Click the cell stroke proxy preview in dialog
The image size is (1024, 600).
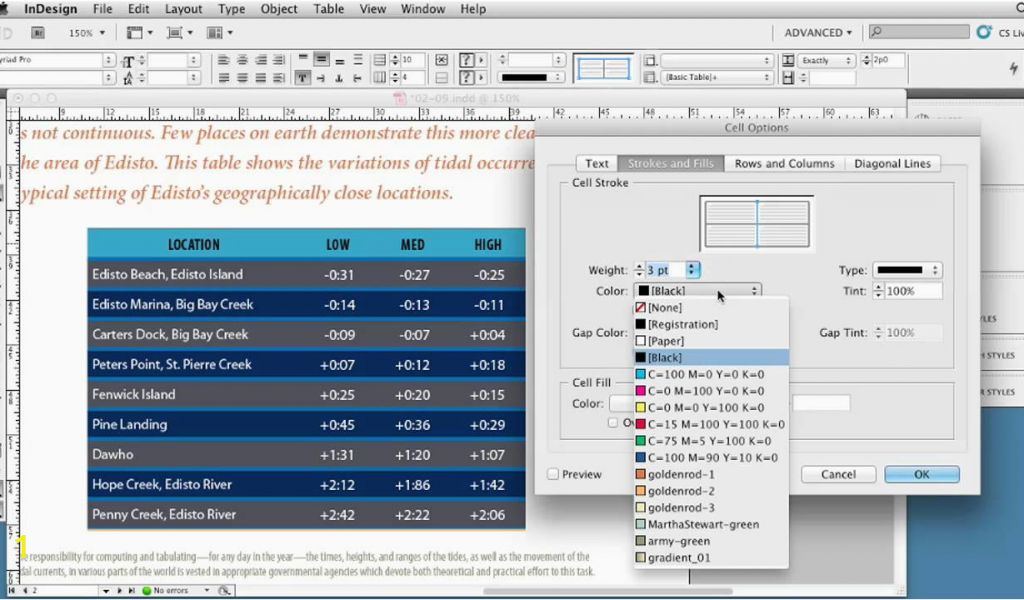click(756, 224)
